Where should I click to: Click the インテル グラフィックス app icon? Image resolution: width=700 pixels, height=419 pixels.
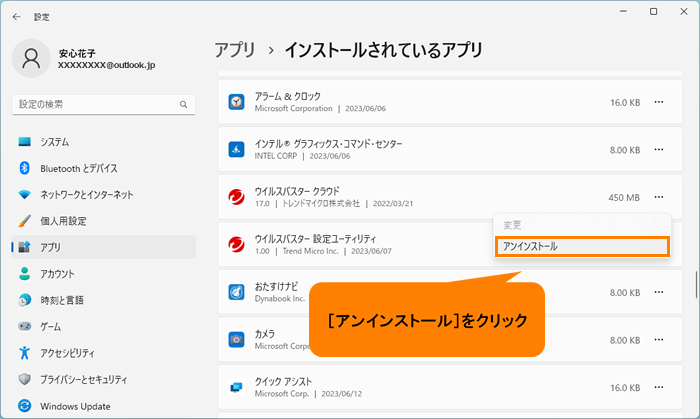click(236, 149)
